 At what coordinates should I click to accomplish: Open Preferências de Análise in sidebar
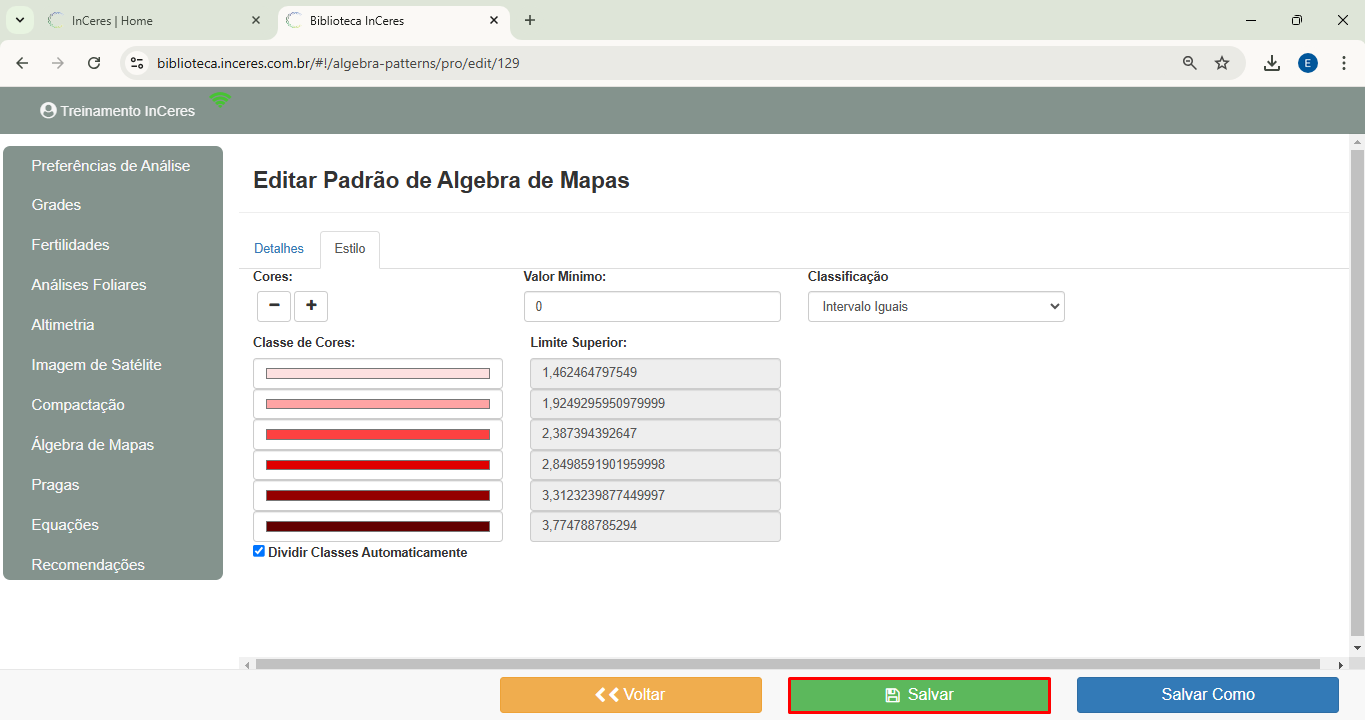pos(111,166)
